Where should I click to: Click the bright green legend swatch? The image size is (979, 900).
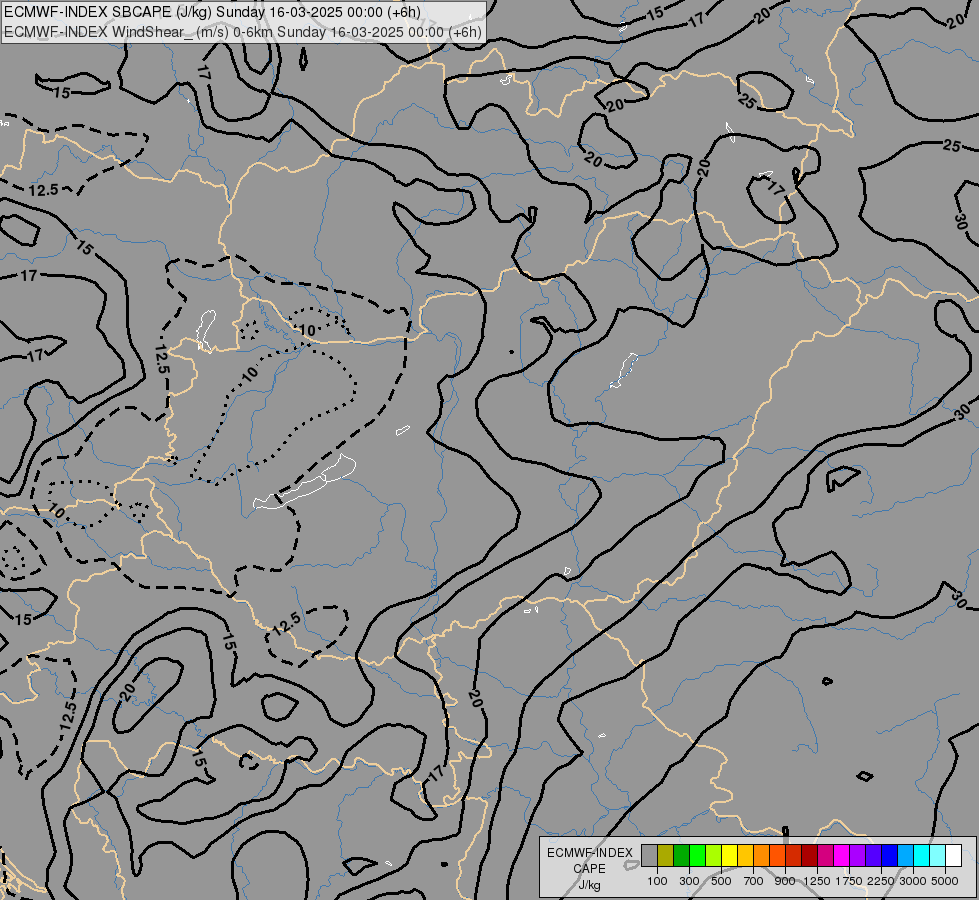697,855
